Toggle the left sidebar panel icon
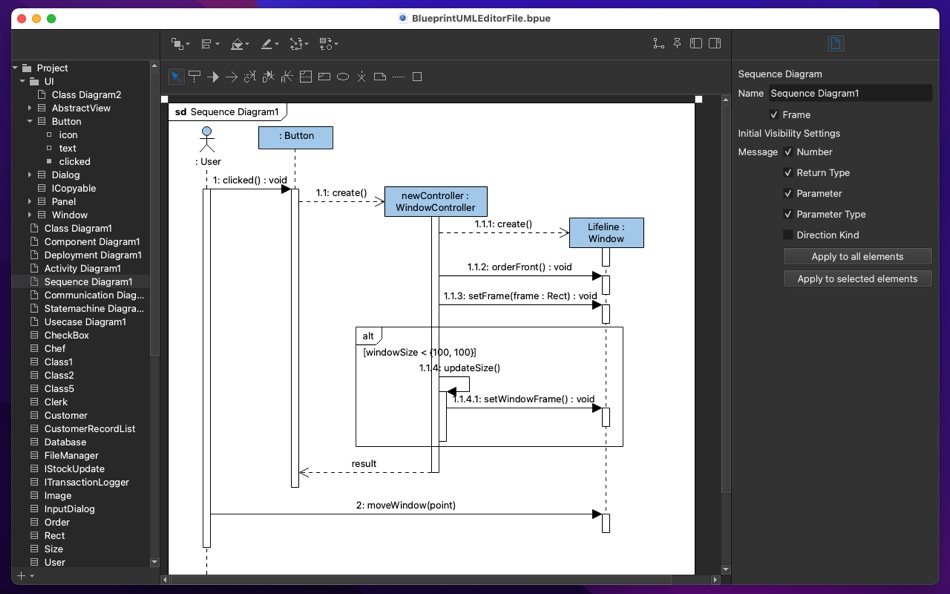 point(696,43)
